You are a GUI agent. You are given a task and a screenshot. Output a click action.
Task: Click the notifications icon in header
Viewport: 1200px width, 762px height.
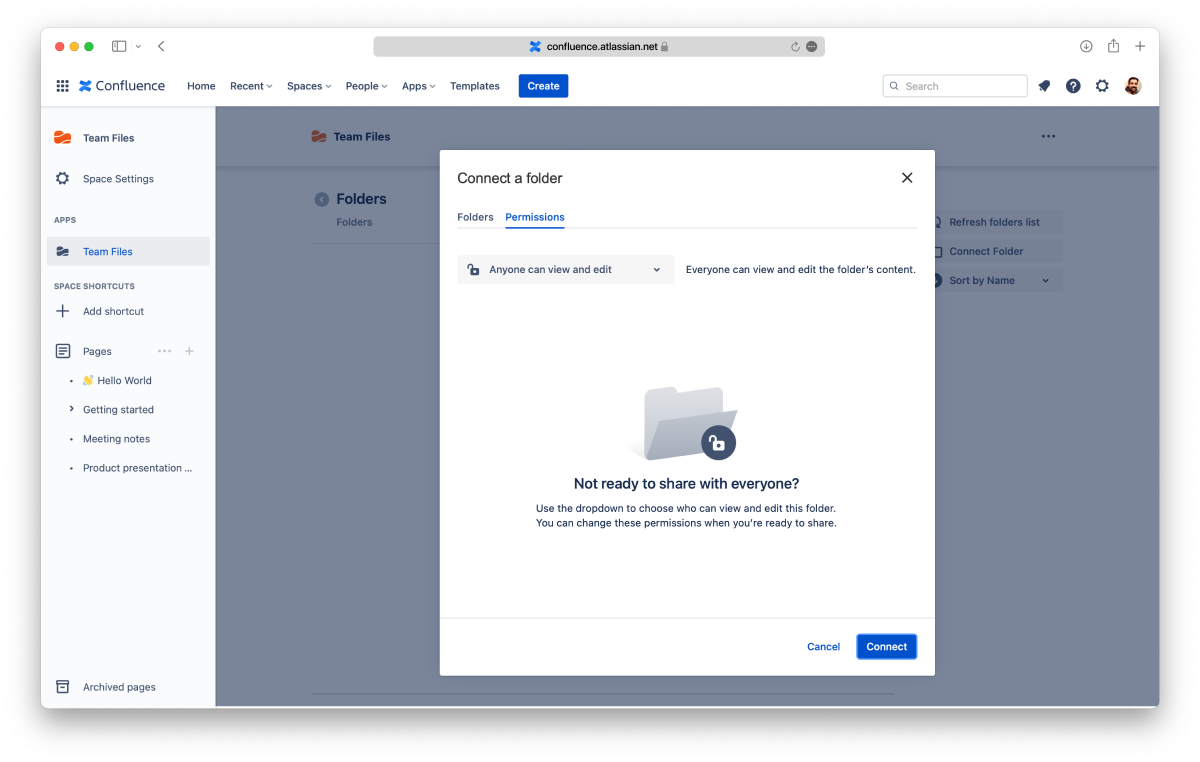click(x=1044, y=86)
